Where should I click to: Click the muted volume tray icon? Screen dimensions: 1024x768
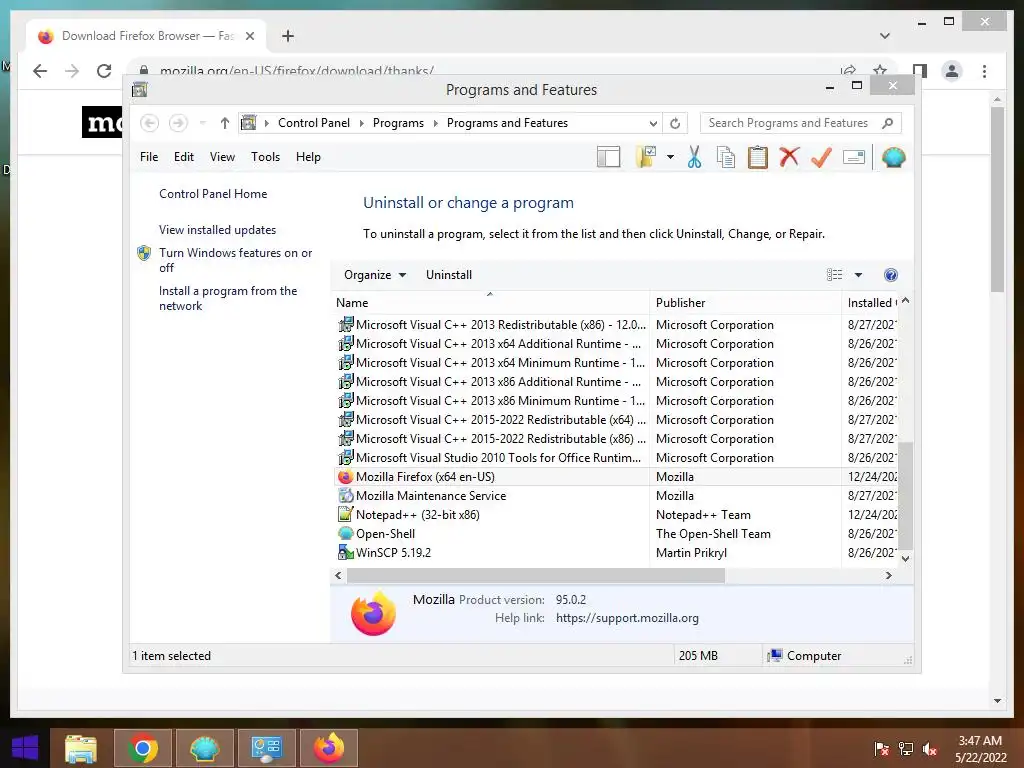[x=930, y=749]
